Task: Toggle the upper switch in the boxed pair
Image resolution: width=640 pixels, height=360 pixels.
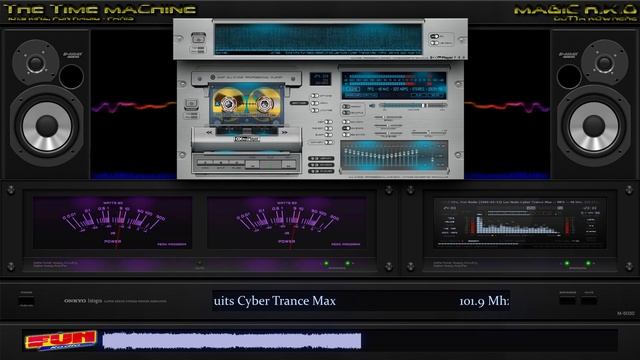Action: coord(346,106)
